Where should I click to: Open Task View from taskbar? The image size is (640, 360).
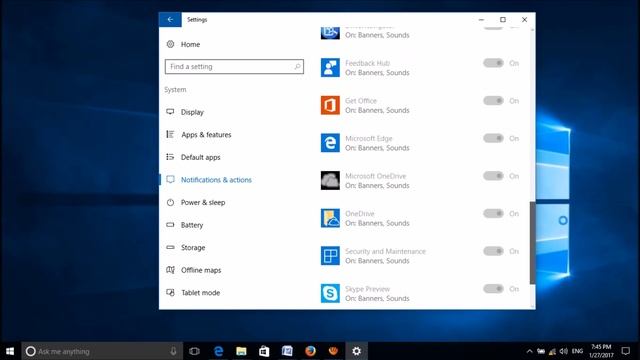195,351
